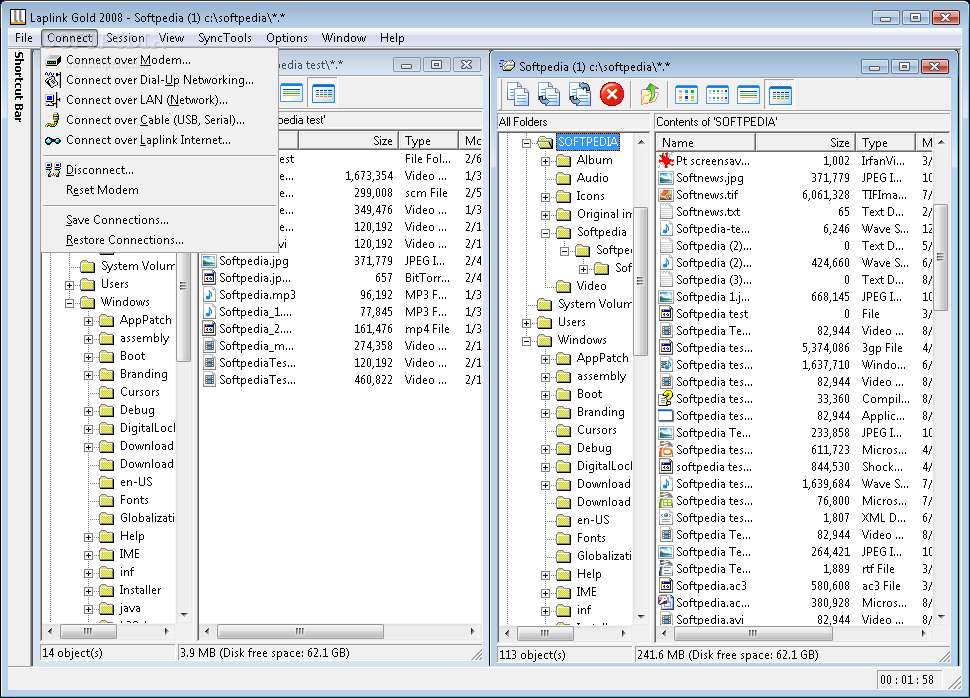Expand the Album folder in right tree
The height and width of the screenshot is (698, 970).
545,161
